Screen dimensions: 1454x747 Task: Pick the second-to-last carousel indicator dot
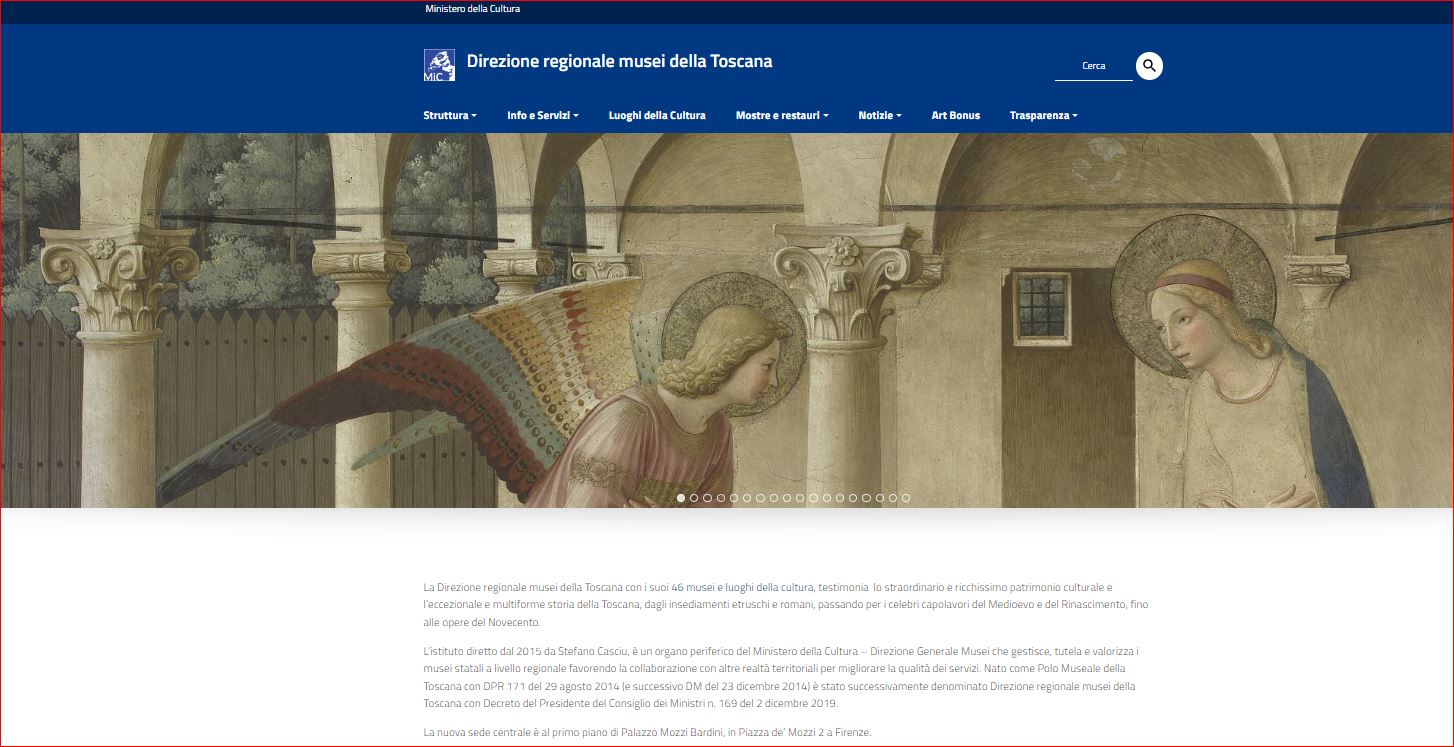pyautogui.click(x=893, y=497)
